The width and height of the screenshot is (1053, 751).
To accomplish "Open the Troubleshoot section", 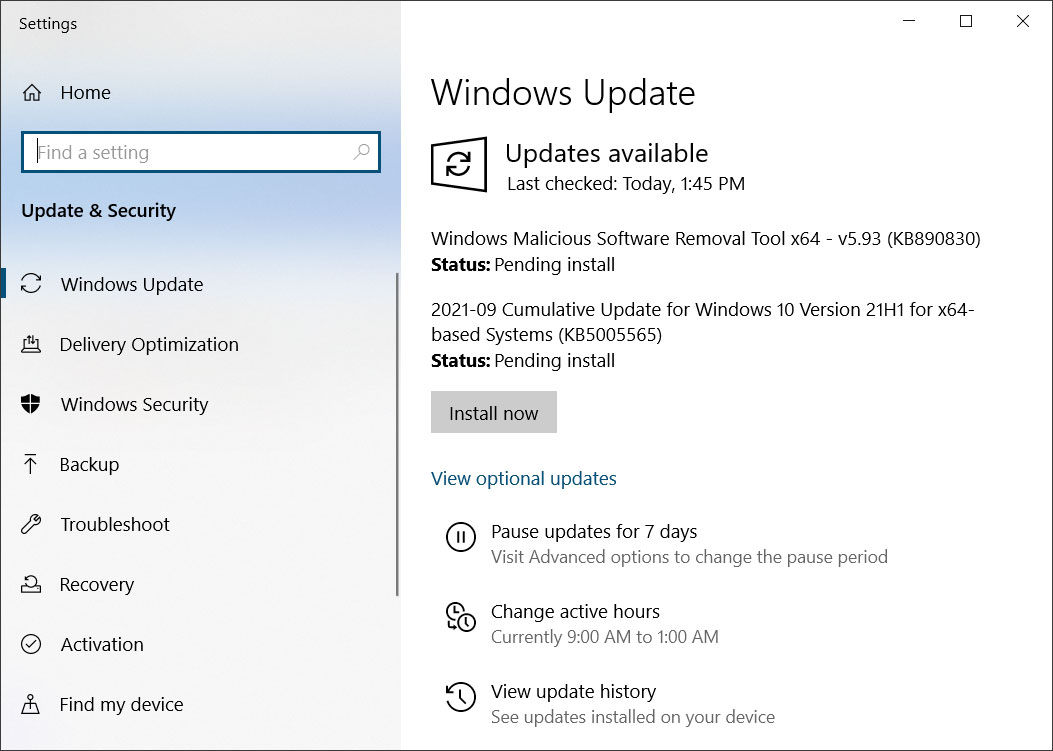I will pyautogui.click(x=115, y=524).
